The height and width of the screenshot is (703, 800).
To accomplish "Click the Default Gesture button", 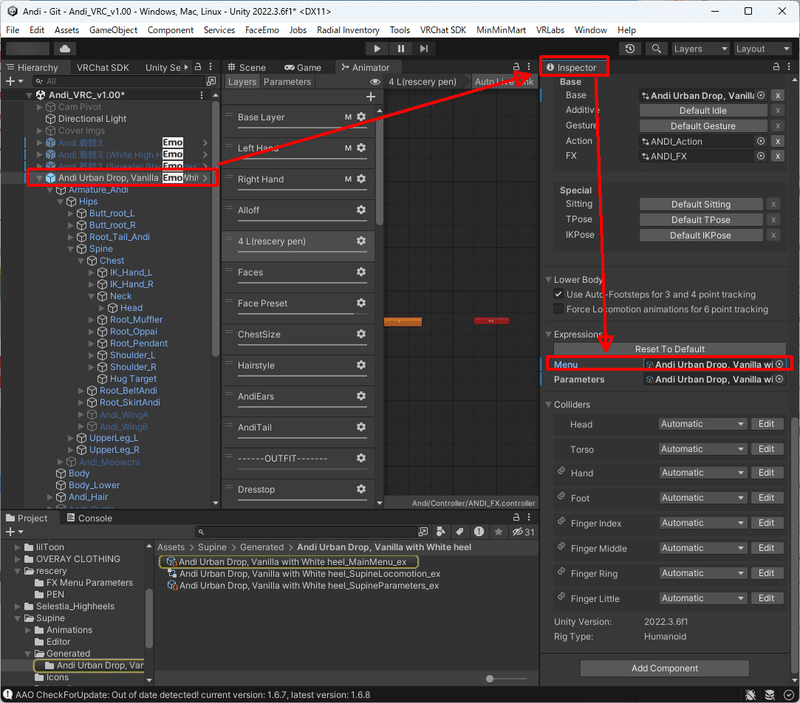I will coord(703,126).
